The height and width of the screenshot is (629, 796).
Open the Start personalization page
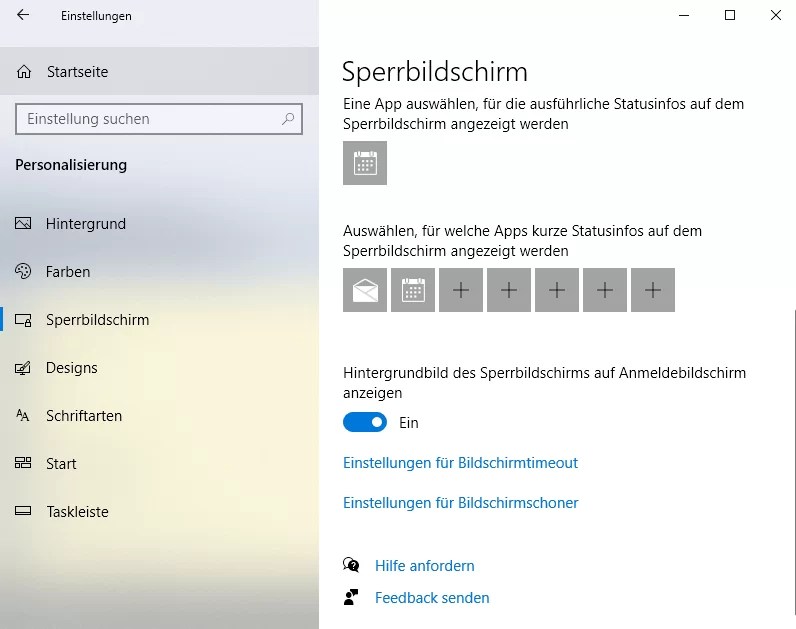(x=159, y=464)
